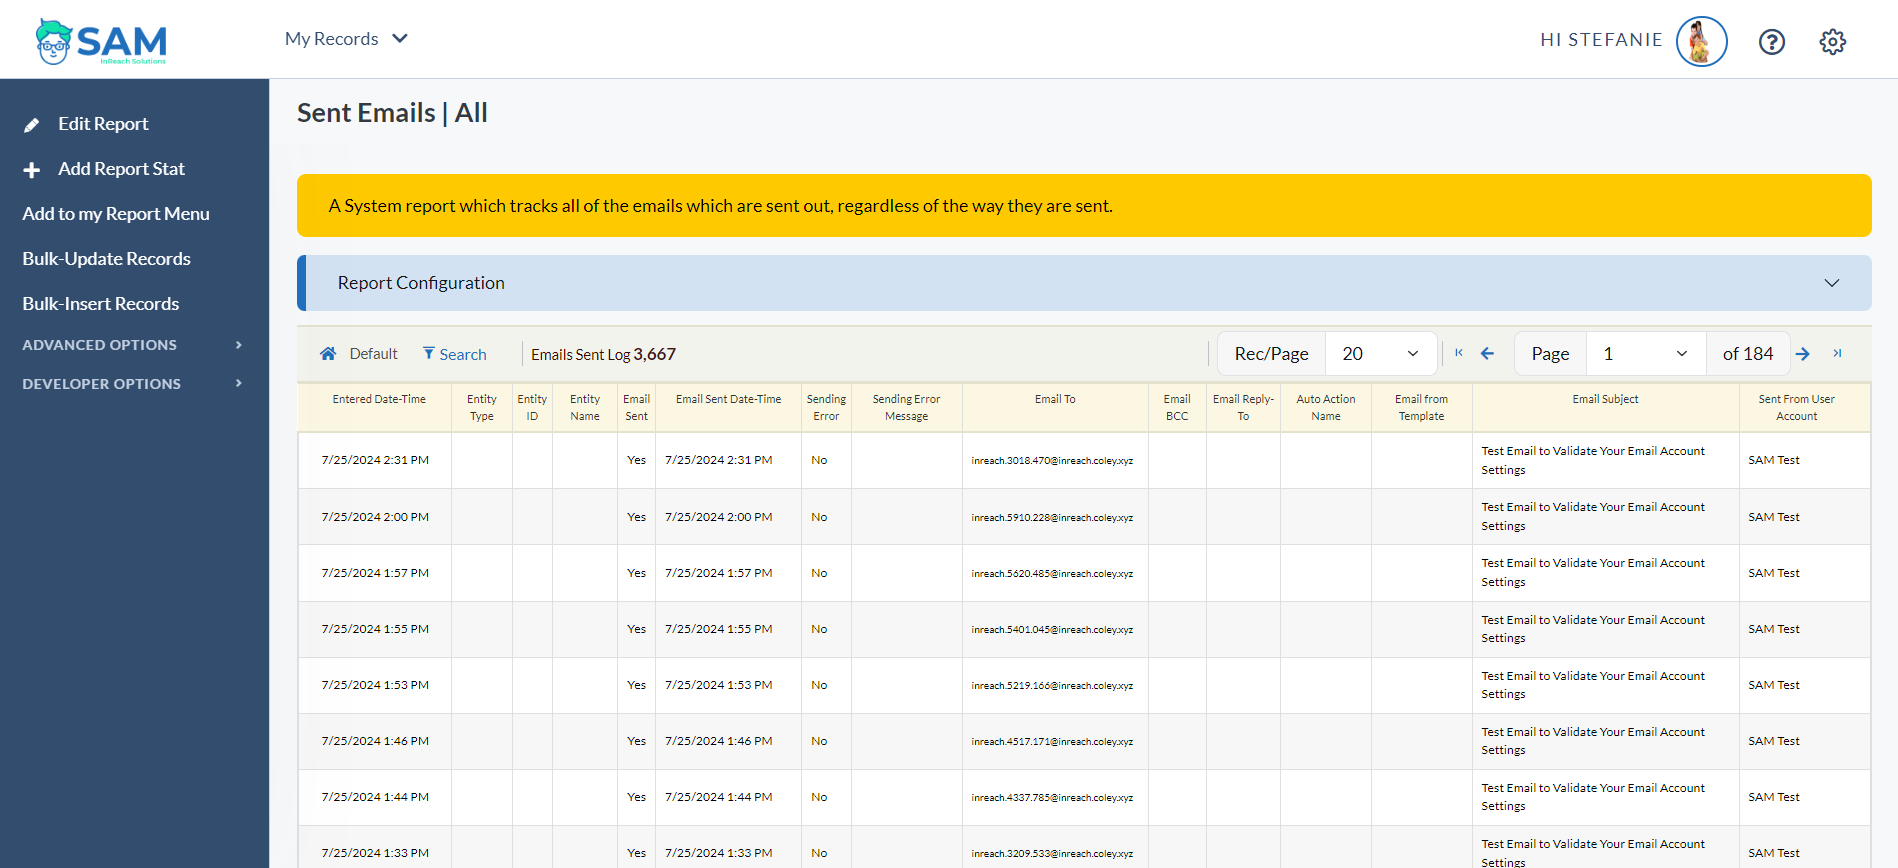Open the settings gear icon
This screenshot has height=868, width=1898.
[1832, 42]
